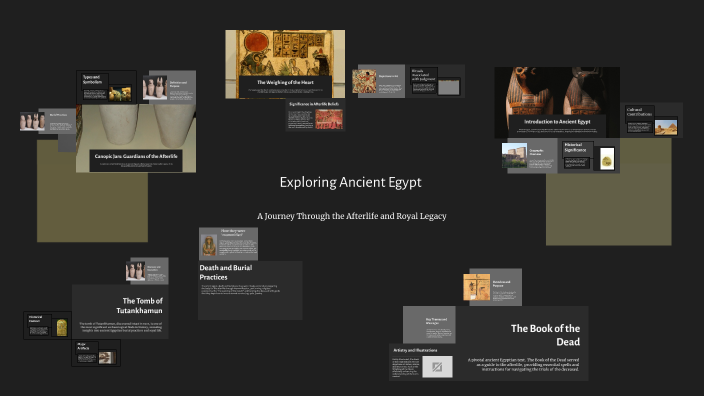The width and height of the screenshot is (704, 396).
Task: Open 'Canopic Jars: Guardians of the Afterlife' topic
Action: tap(136, 138)
